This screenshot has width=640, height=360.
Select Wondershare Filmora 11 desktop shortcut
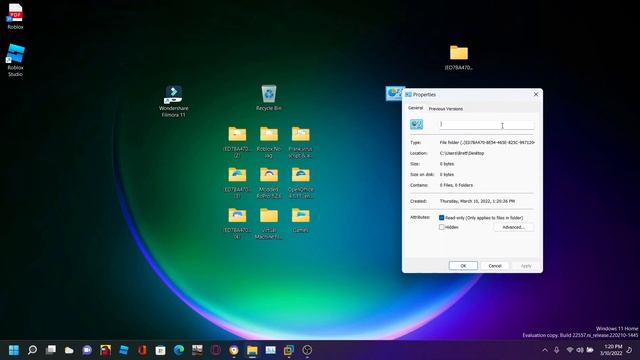tap(173, 102)
